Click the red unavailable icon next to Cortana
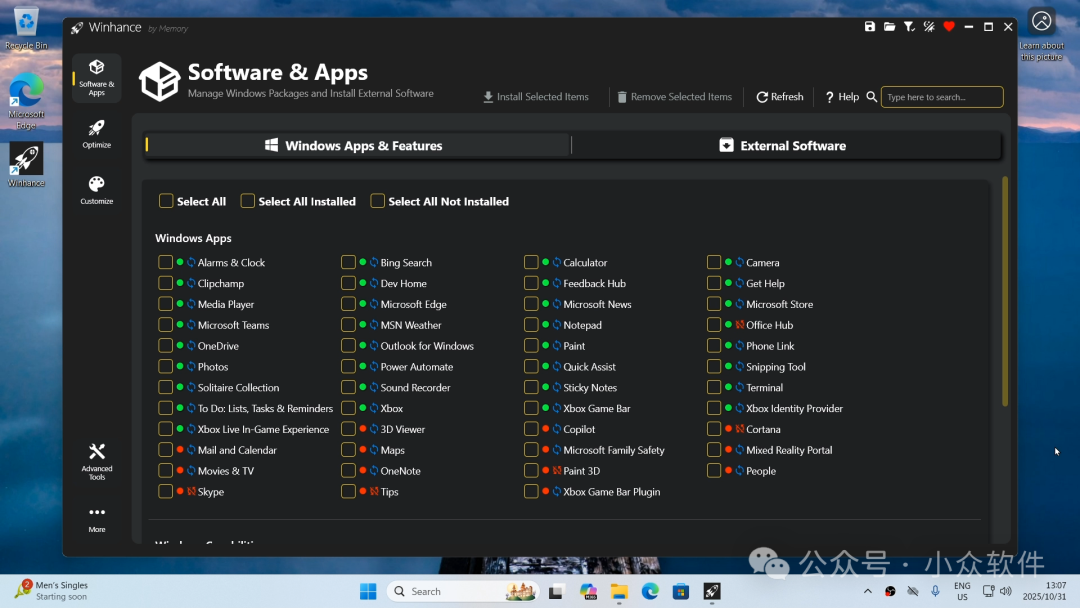1080x608 pixels. pyautogui.click(x=740, y=429)
